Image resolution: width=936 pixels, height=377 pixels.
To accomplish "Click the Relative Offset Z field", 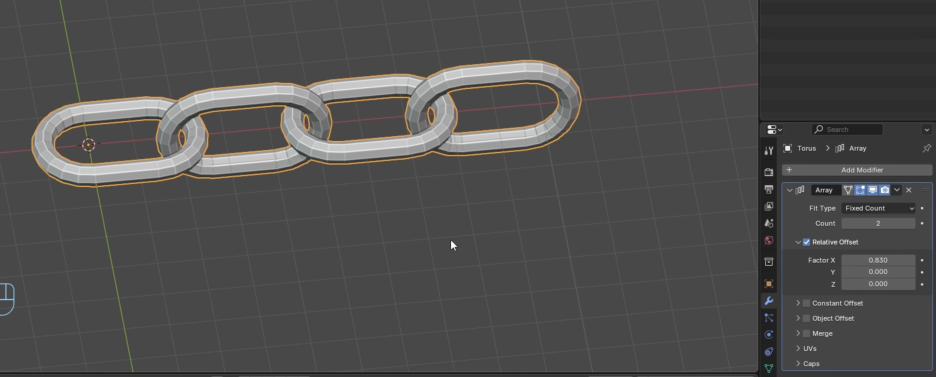I will (878, 284).
